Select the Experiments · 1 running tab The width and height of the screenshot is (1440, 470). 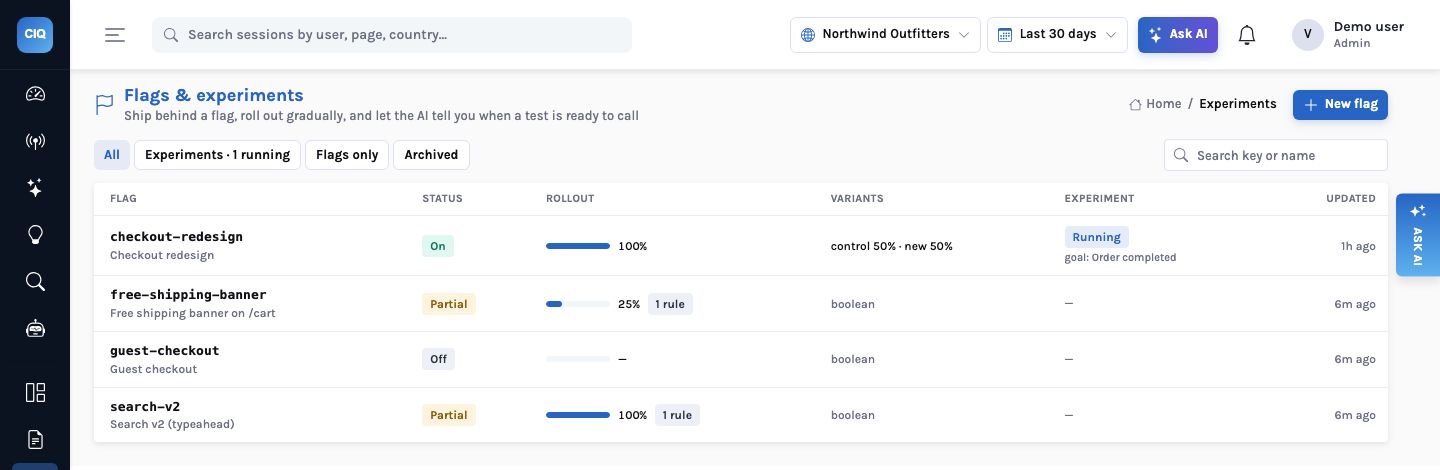pos(217,155)
